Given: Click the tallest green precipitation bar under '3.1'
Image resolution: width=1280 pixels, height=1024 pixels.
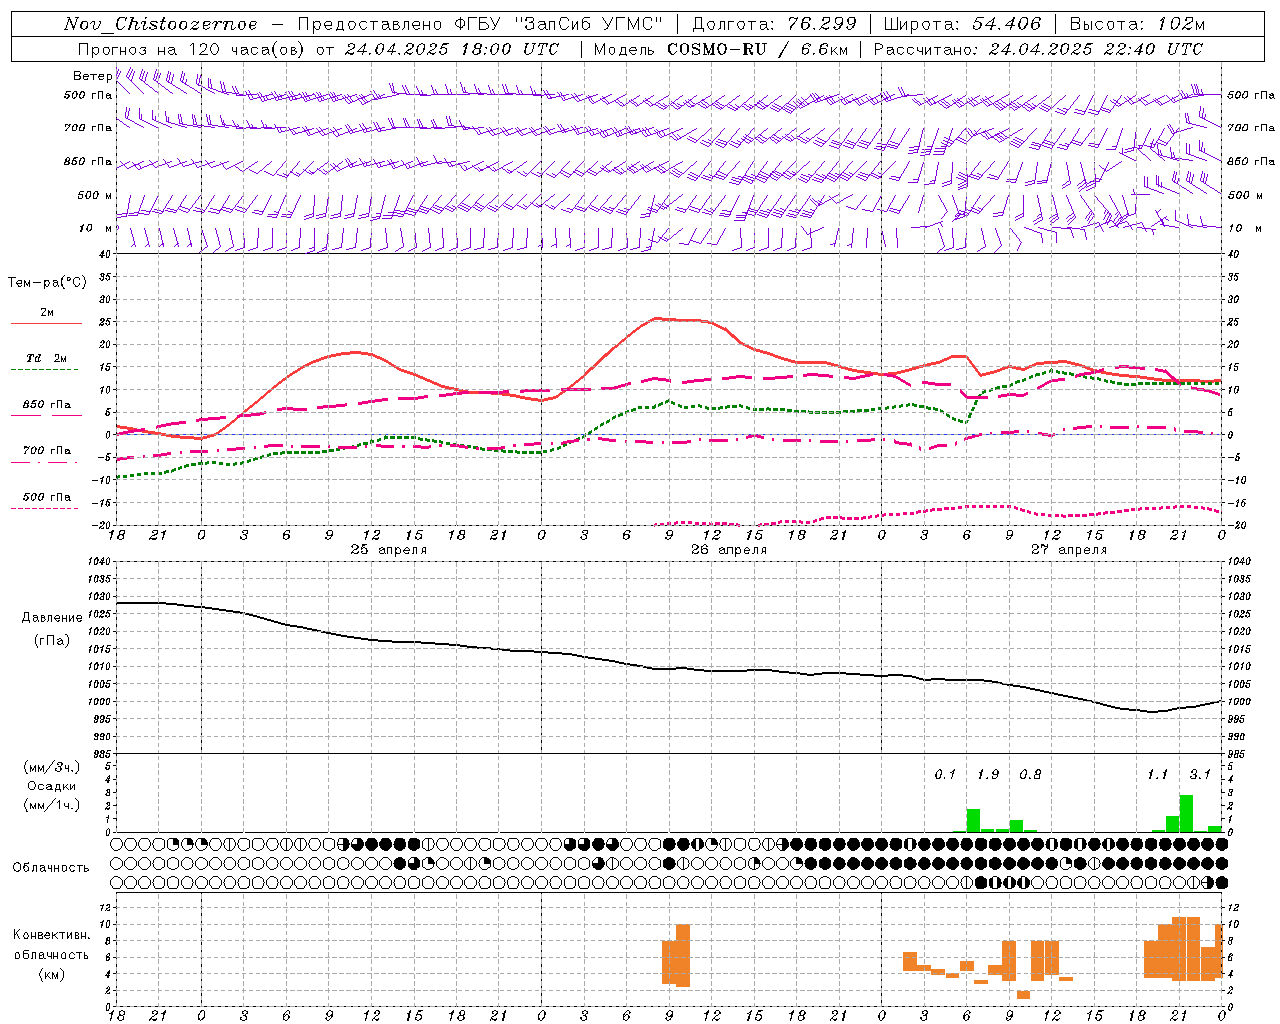Looking at the screenshot, I should point(1186,814).
